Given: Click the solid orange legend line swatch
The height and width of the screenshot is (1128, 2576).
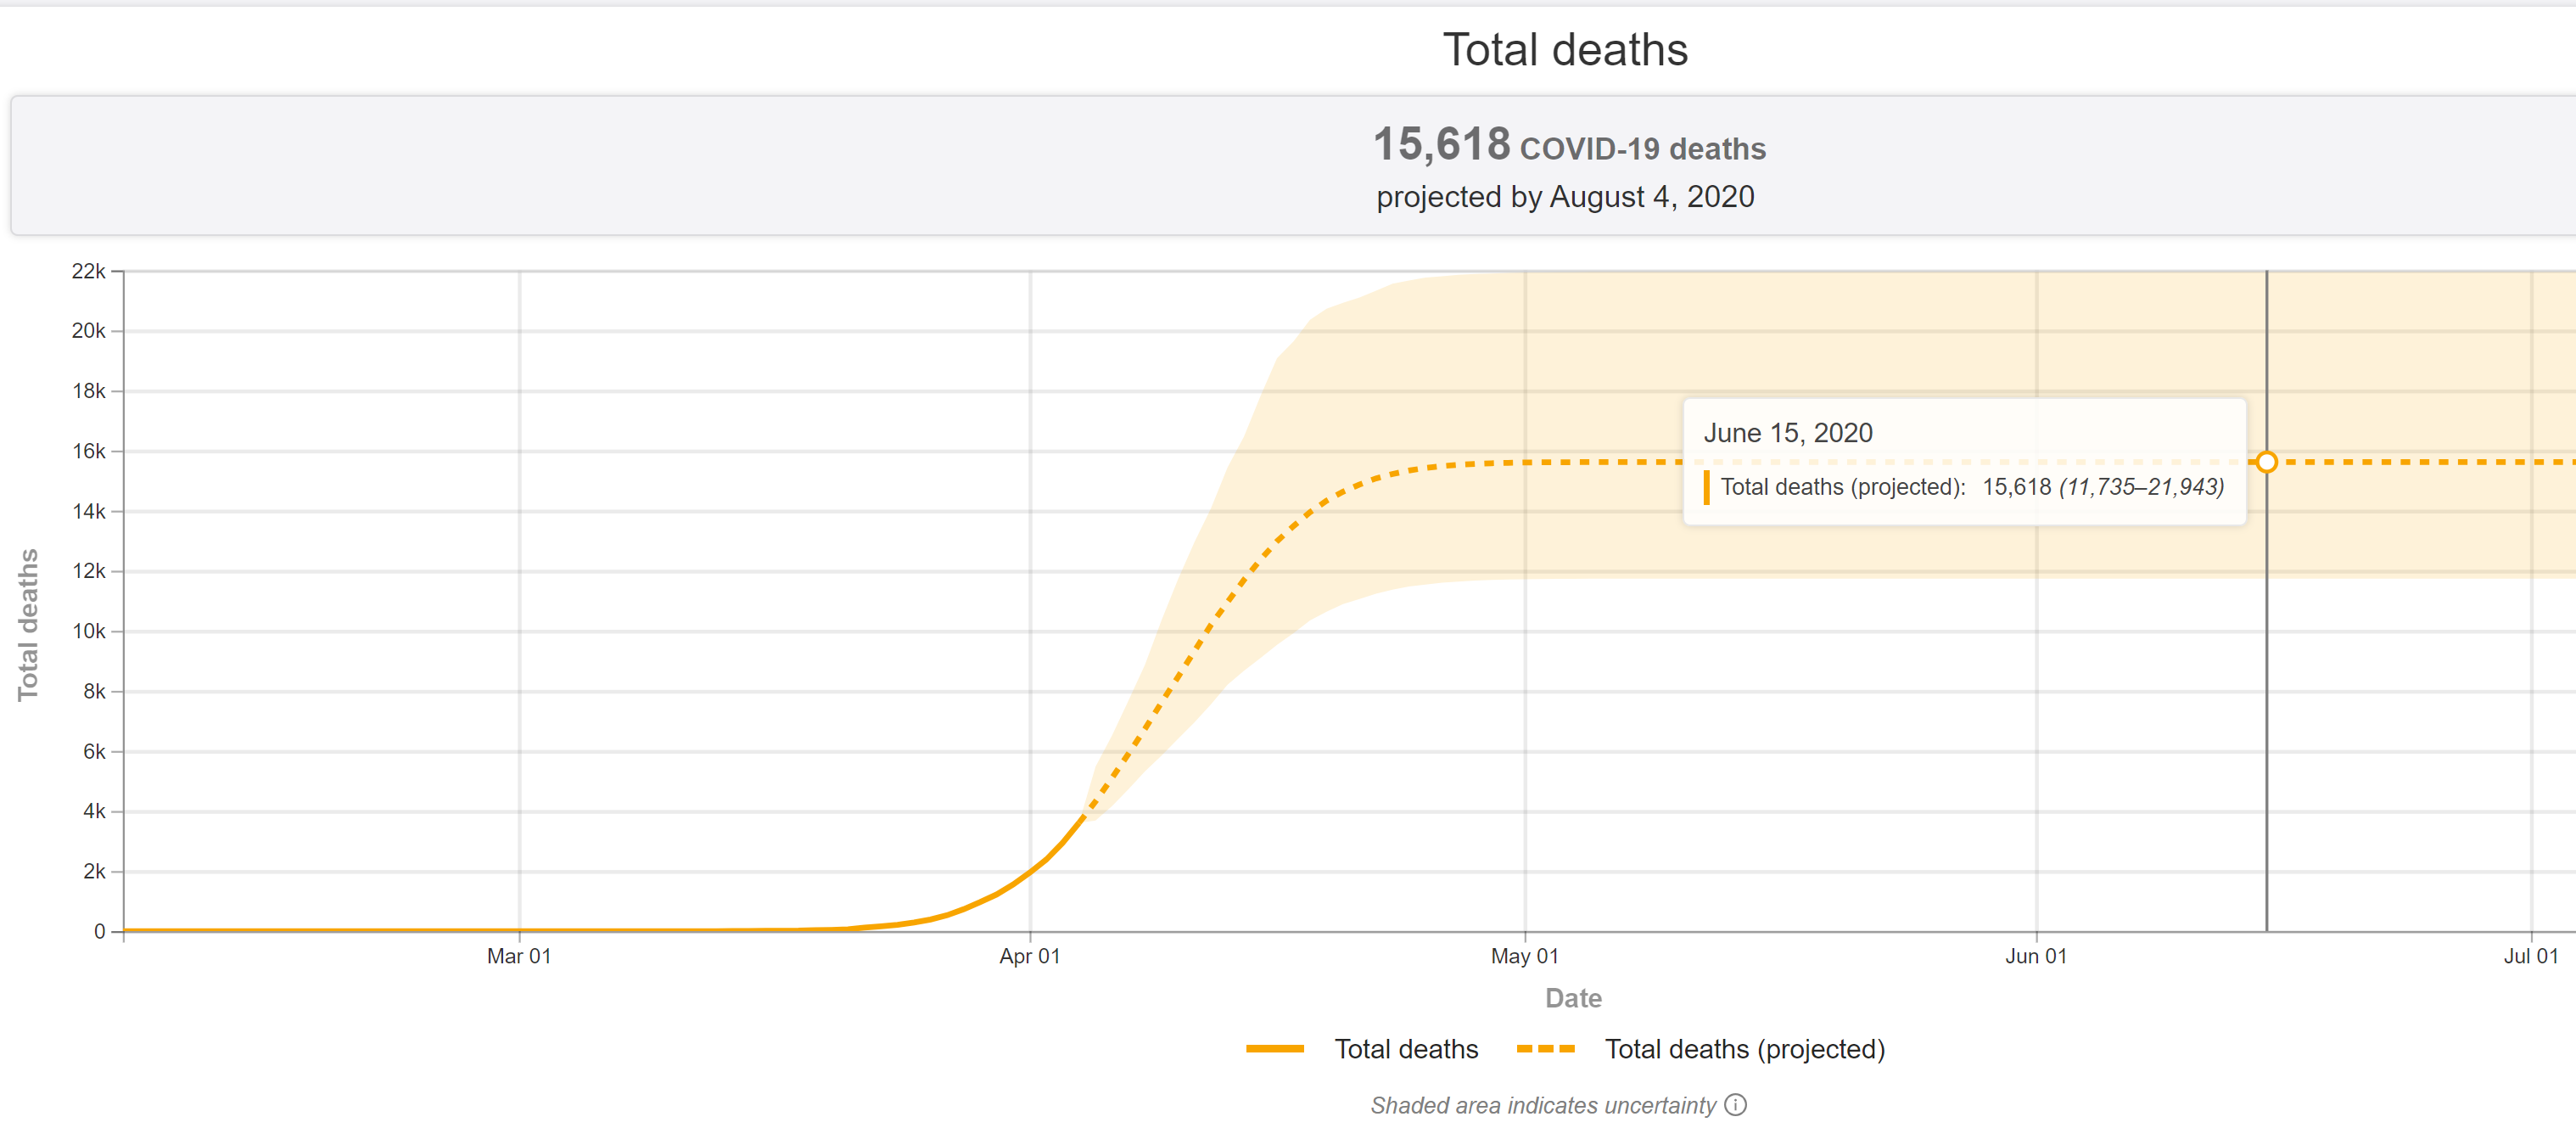Looking at the screenshot, I should (x=1275, y=1049).
